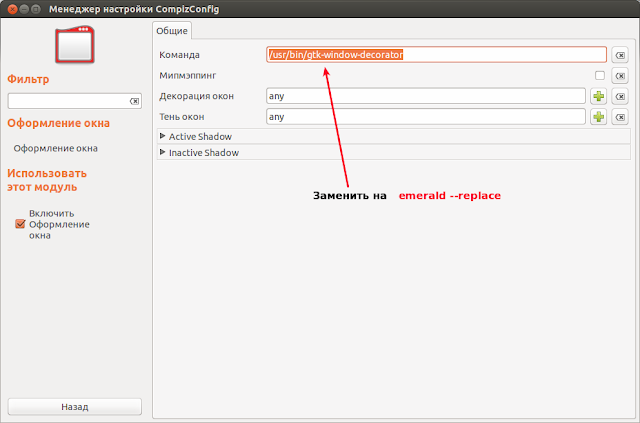Image resolution: width=640 pixels, height=423 pixels.
Task: Add a window match for Тень окон
Action: coord(598,117)
